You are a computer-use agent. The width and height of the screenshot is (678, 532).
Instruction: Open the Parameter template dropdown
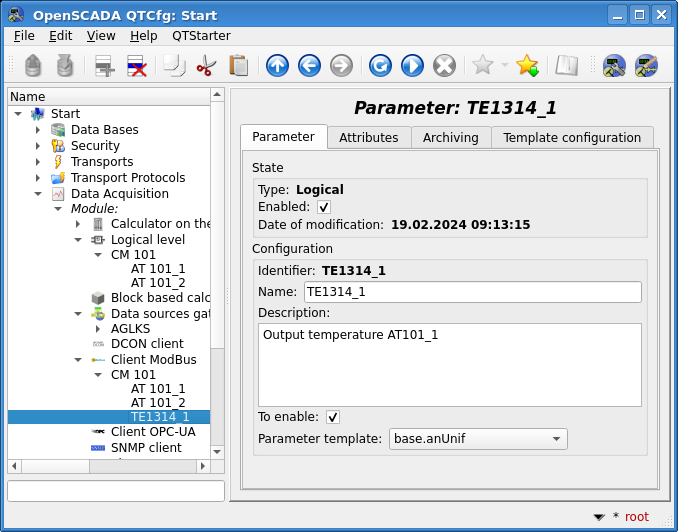[477, 439]
